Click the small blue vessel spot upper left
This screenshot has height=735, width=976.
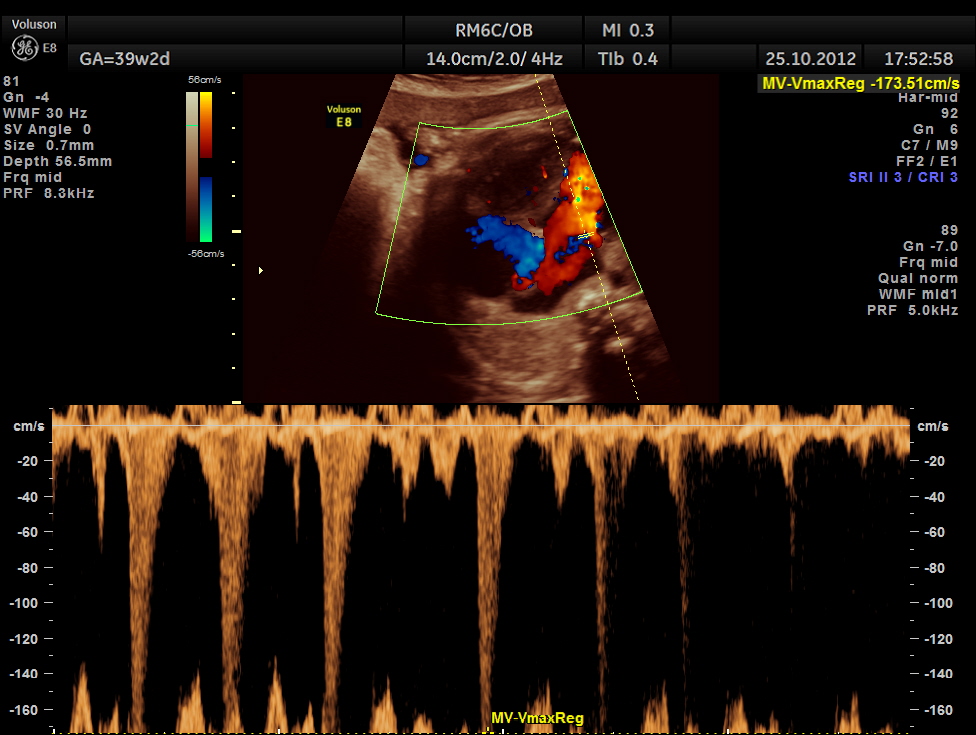(x=421, y=158)
